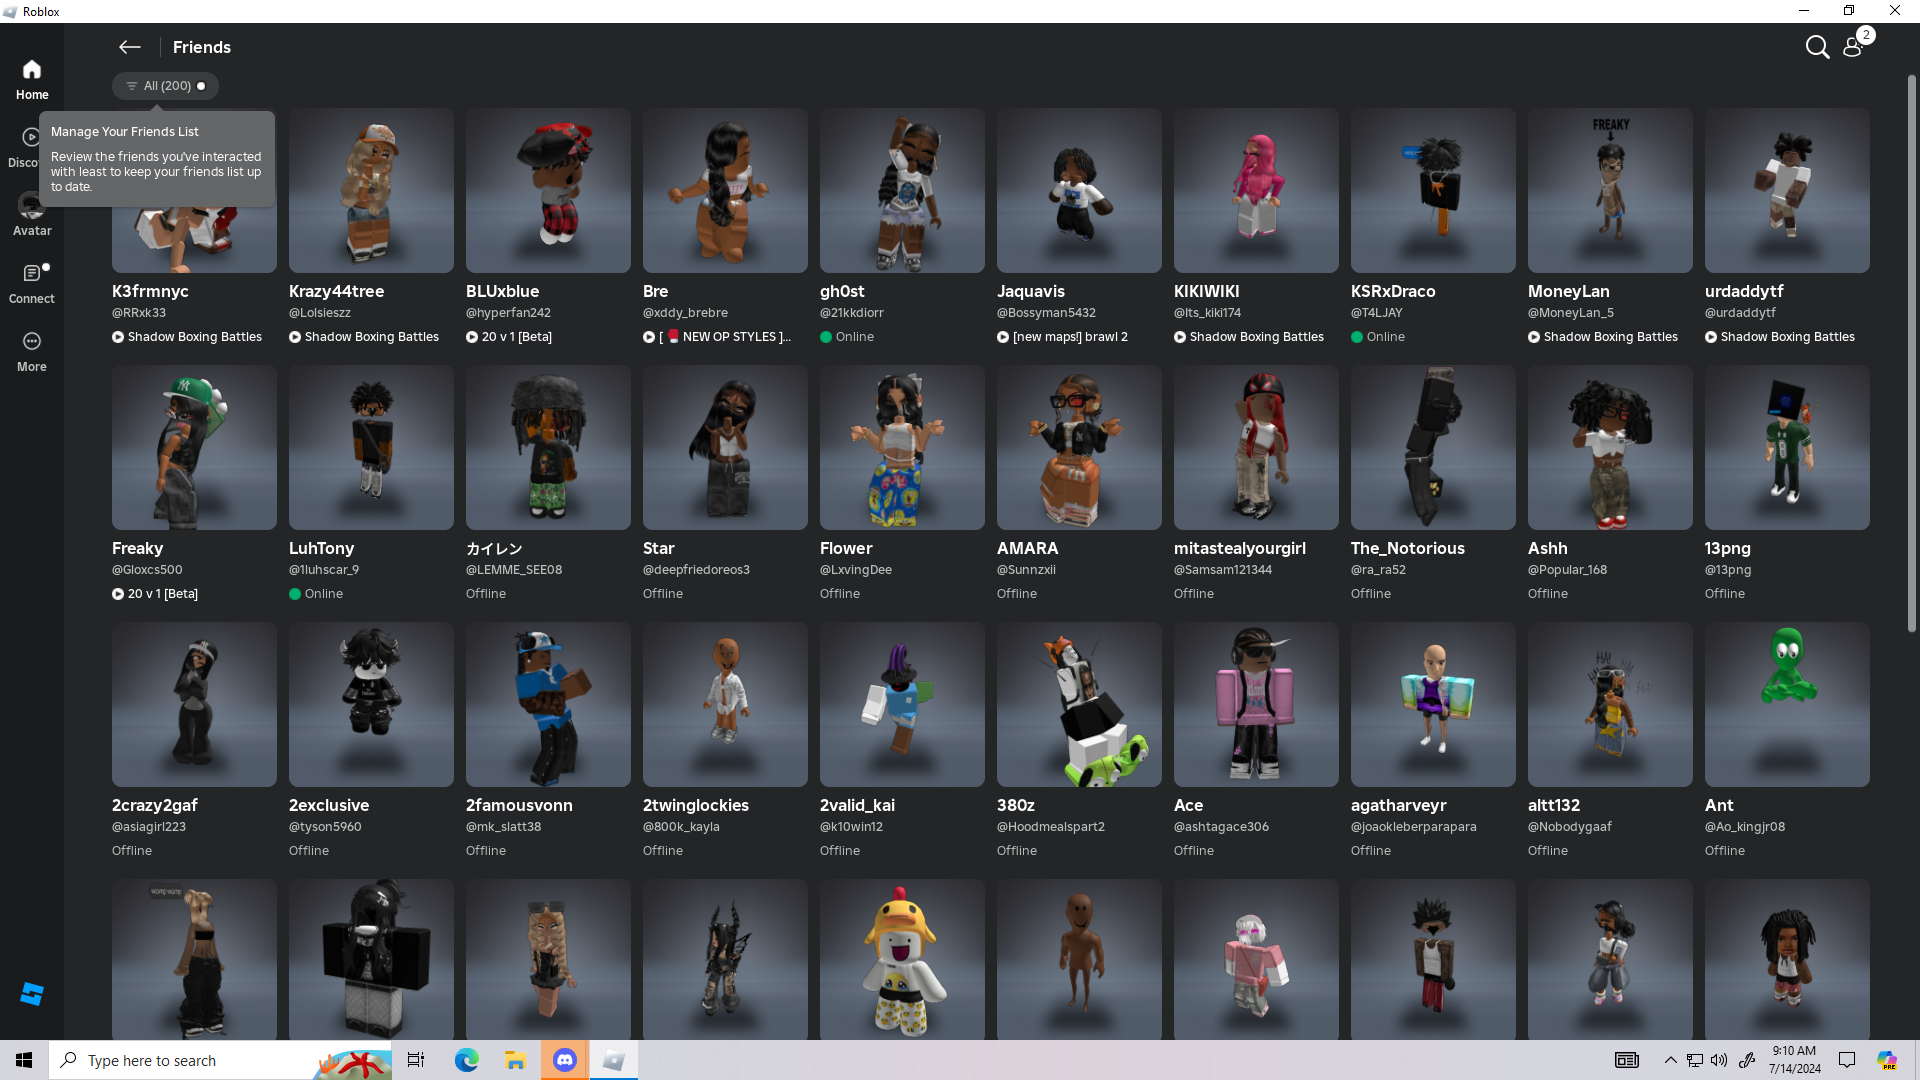Click the back arrow next to Friends

point(129,47)
